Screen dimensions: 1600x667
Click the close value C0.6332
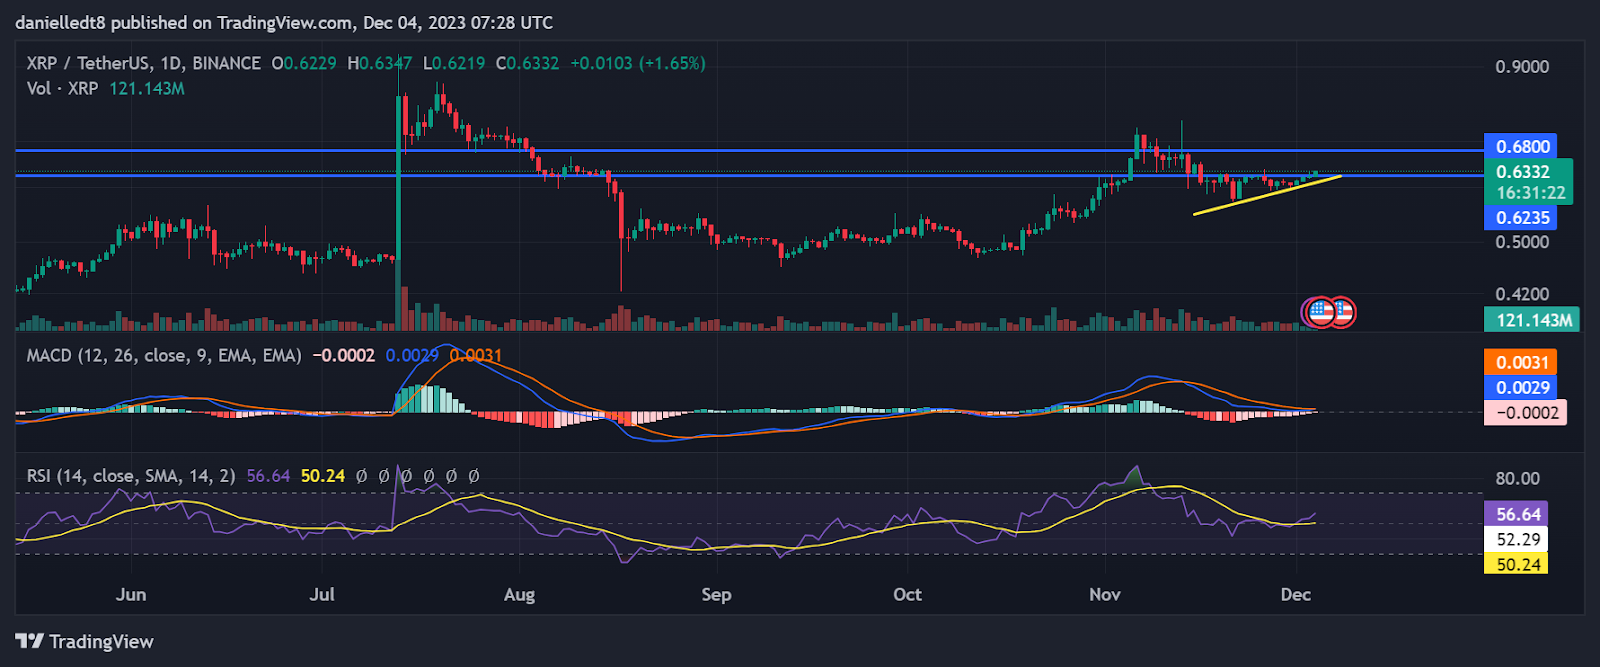coord(527,63)
